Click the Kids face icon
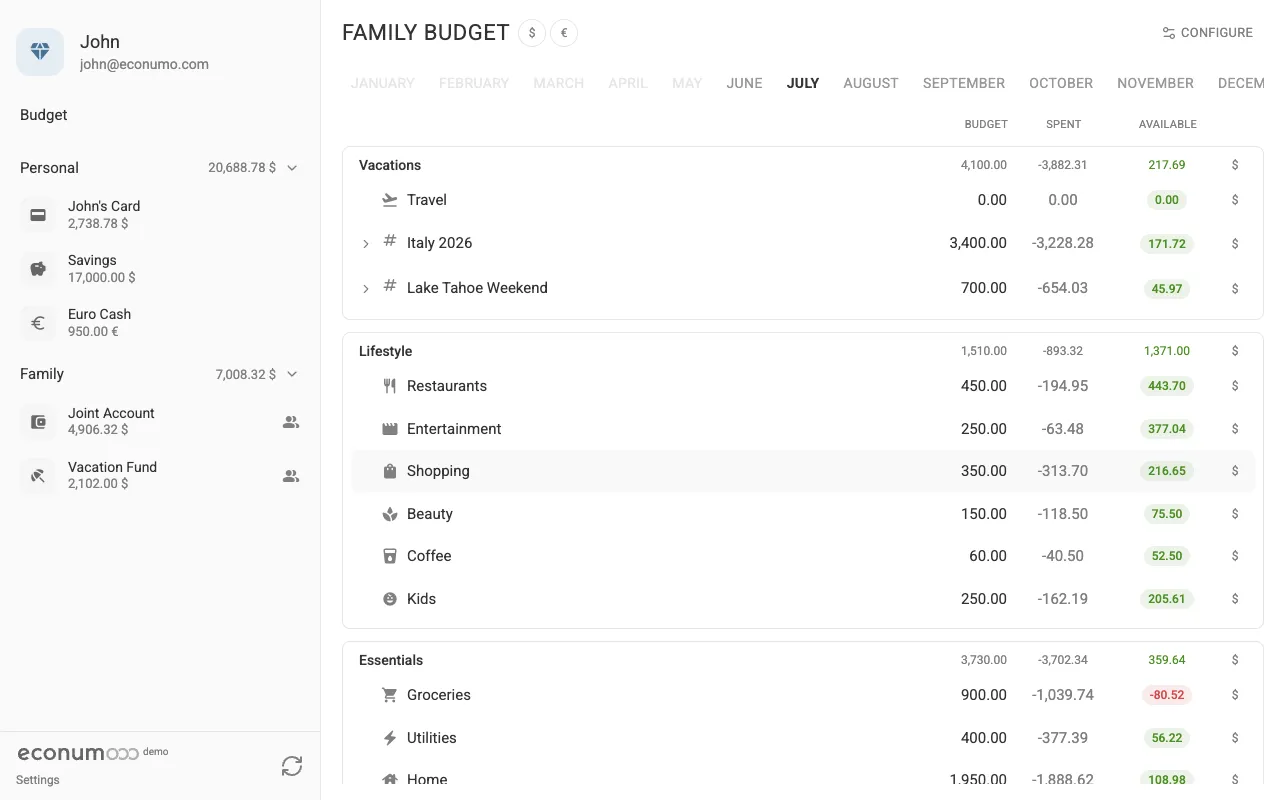 [x=390, y=599]
